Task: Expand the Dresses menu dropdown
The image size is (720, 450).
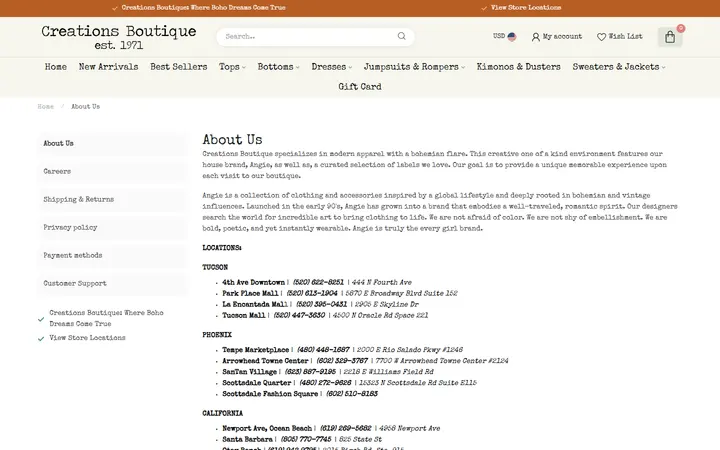Action: (332, 67)
